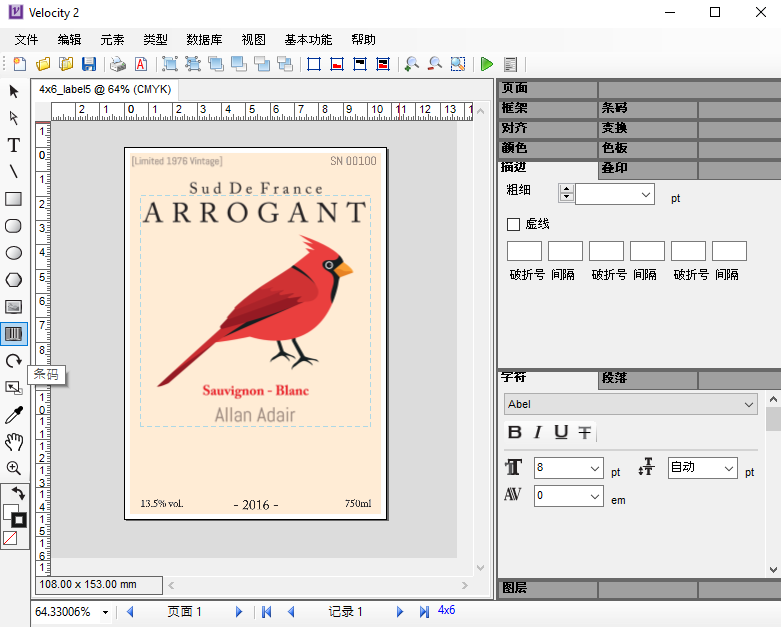Select the Text tool in left toolbar
Screen dimensions: 781x627
[14, 146]
